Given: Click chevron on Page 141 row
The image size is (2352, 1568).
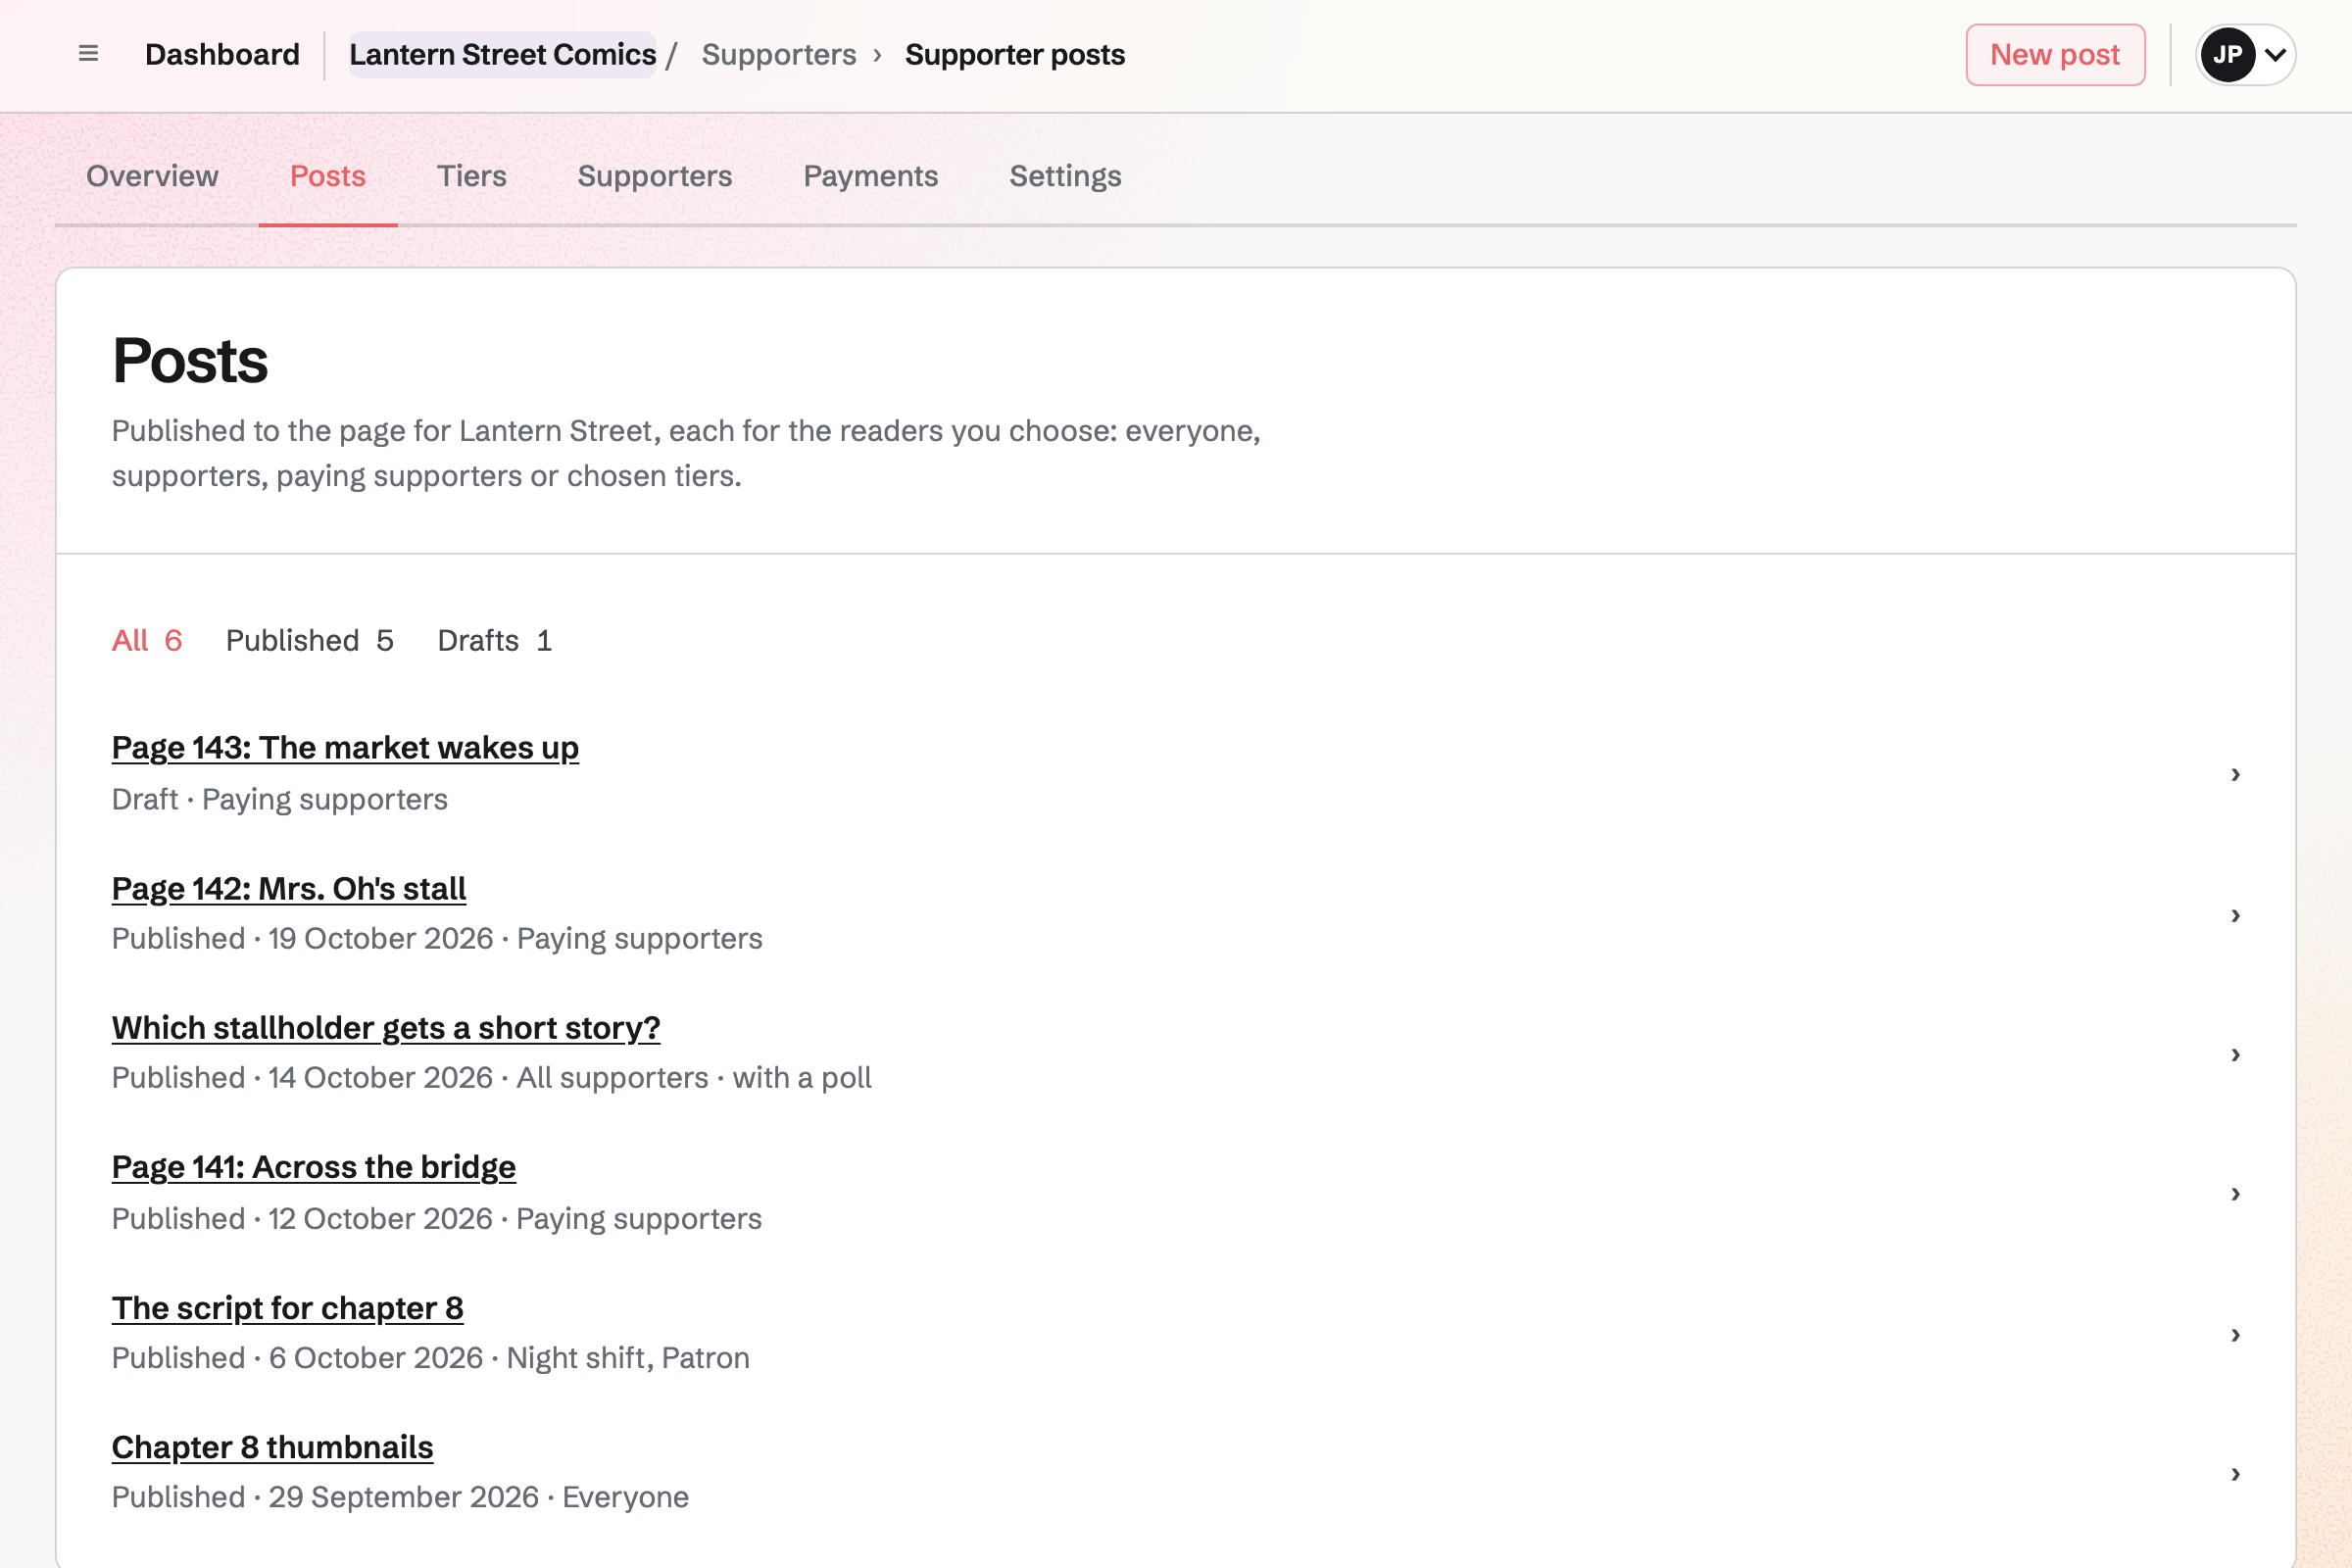Looking at the screenshot, I should [x=2235, y=1193].
